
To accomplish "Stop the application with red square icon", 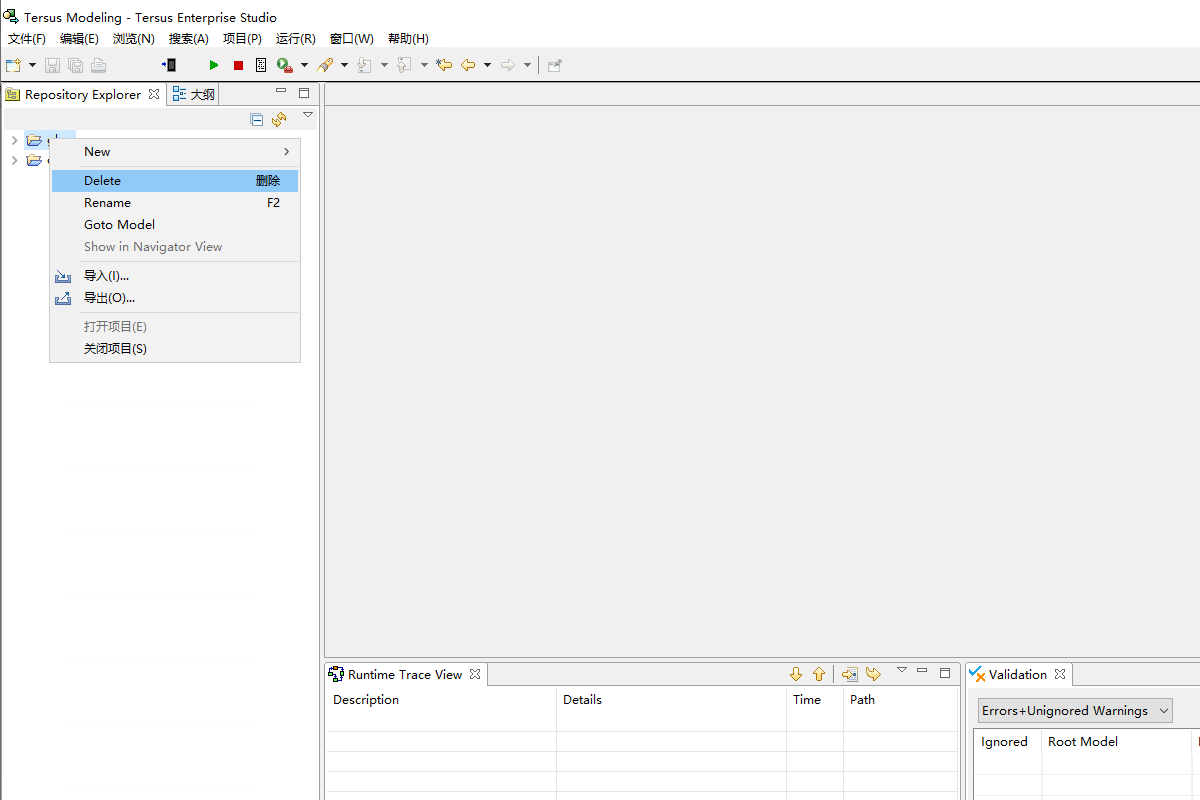I will click(238, 65).
